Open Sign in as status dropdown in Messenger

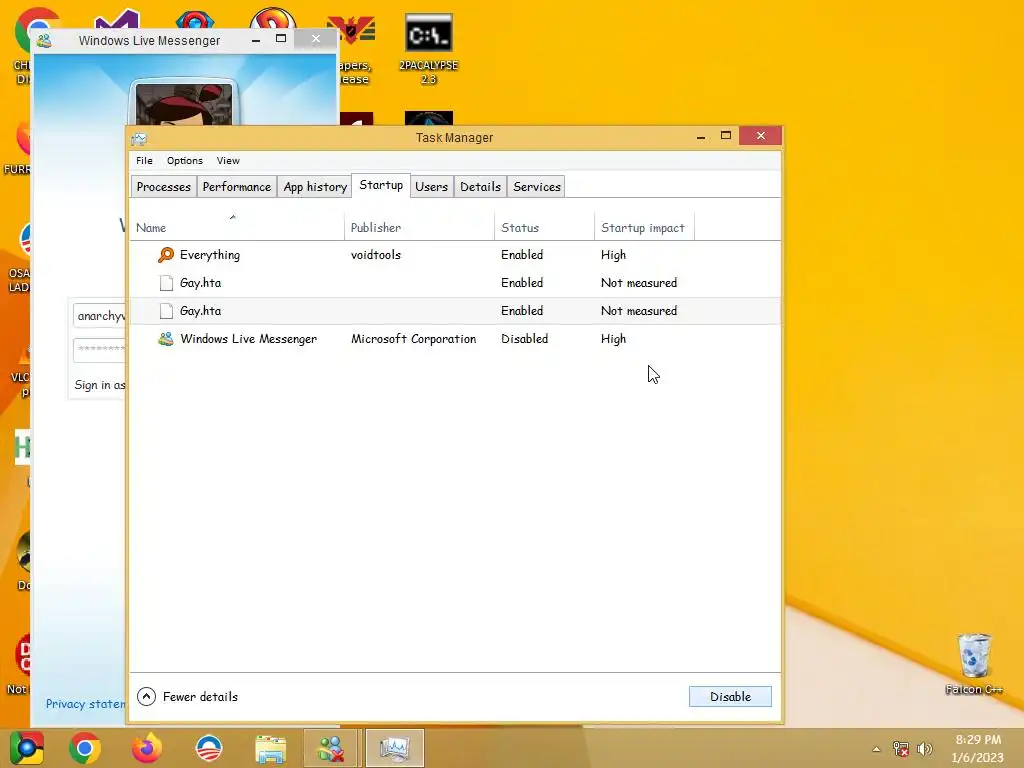tap(99, 385)
